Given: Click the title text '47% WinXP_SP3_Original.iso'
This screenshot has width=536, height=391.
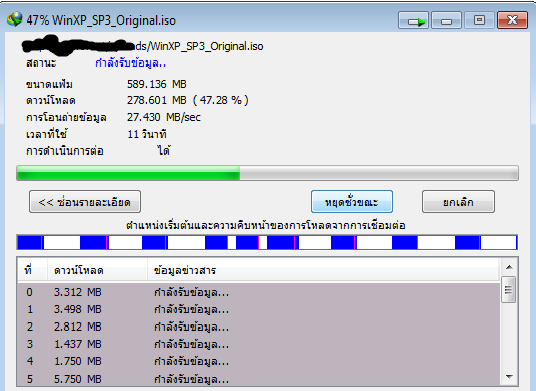Looking at the screenshot, I should 101,21.
